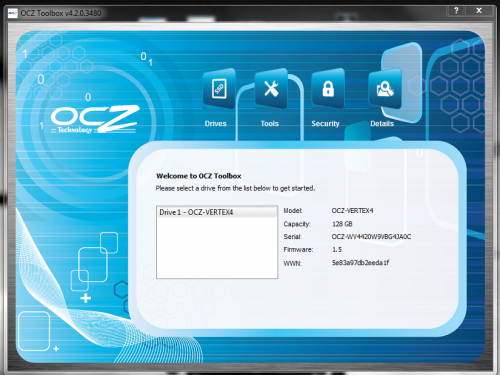The image size is (500, 375).
Task: Click the OCZ Toolbox title bar icon
Action: [x=13, y=13]
